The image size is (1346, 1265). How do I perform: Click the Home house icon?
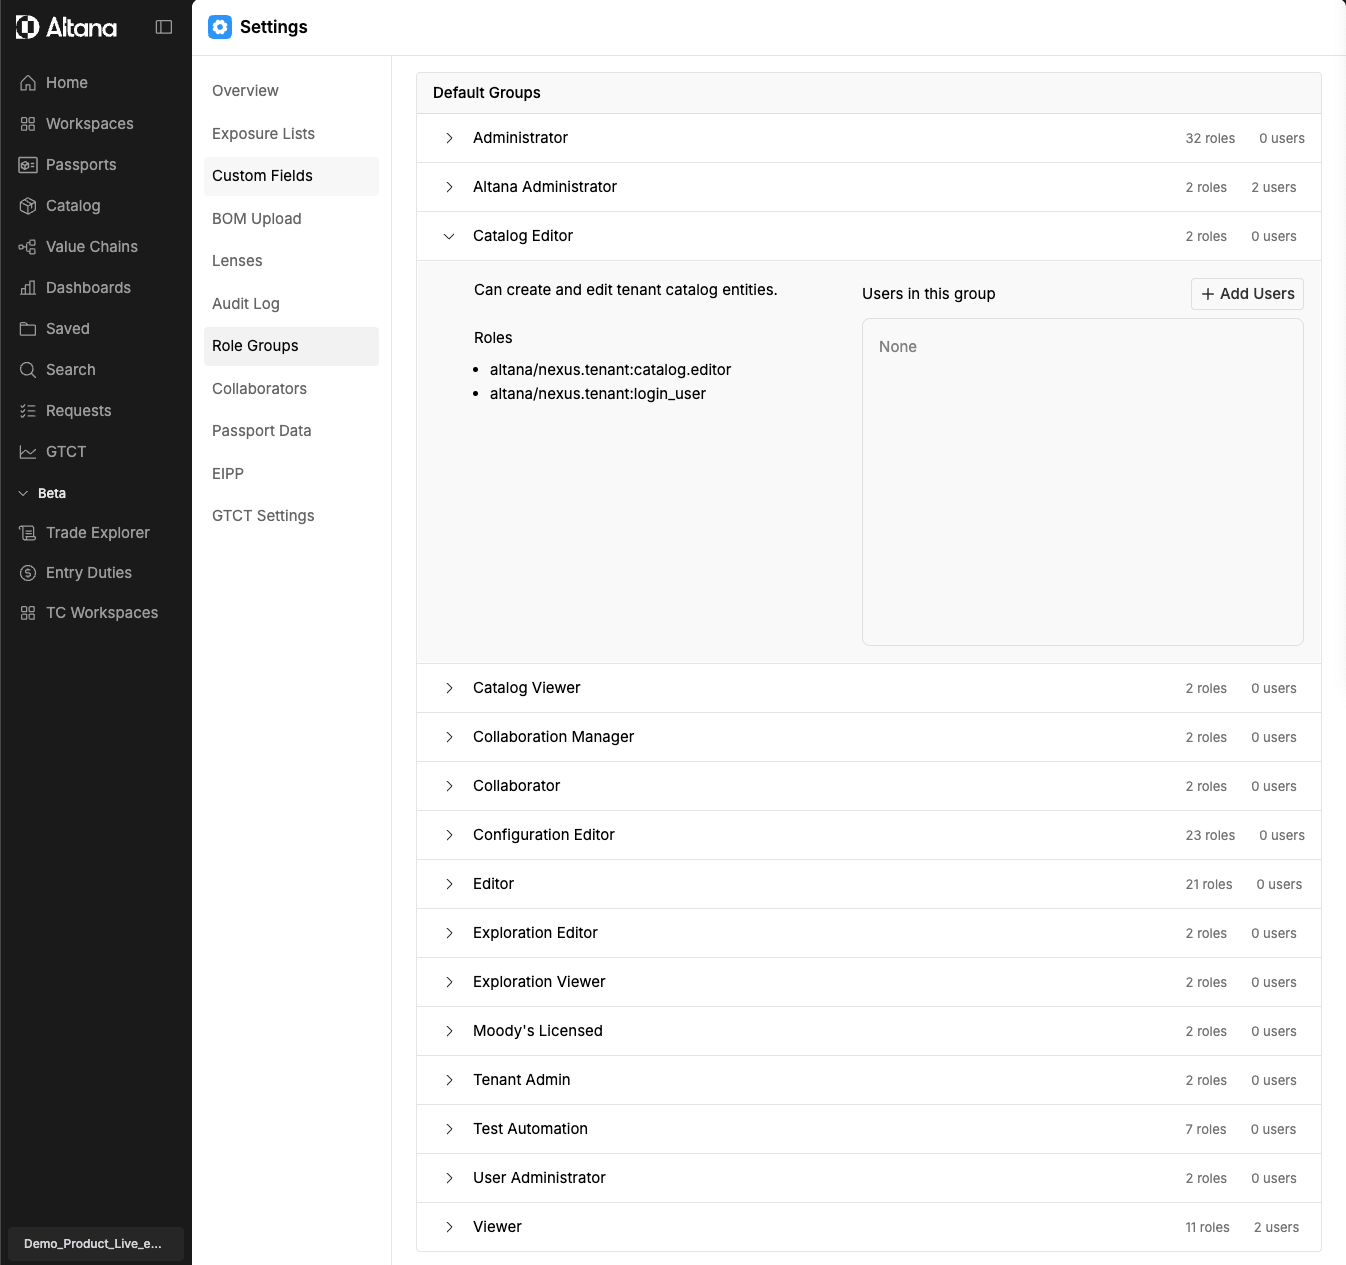click(x=28, y=83)
